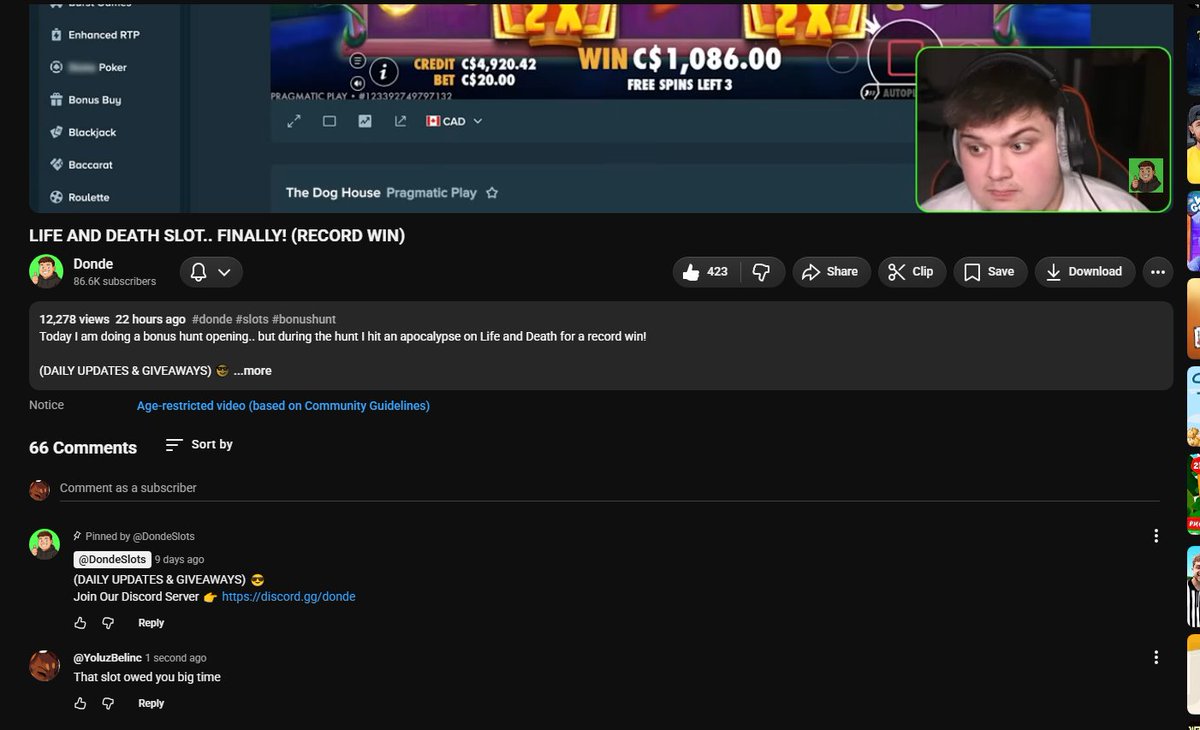The image size is (1200, 730).
Task: Open notification bell dropdown for Donde
Action: (211, 272)
